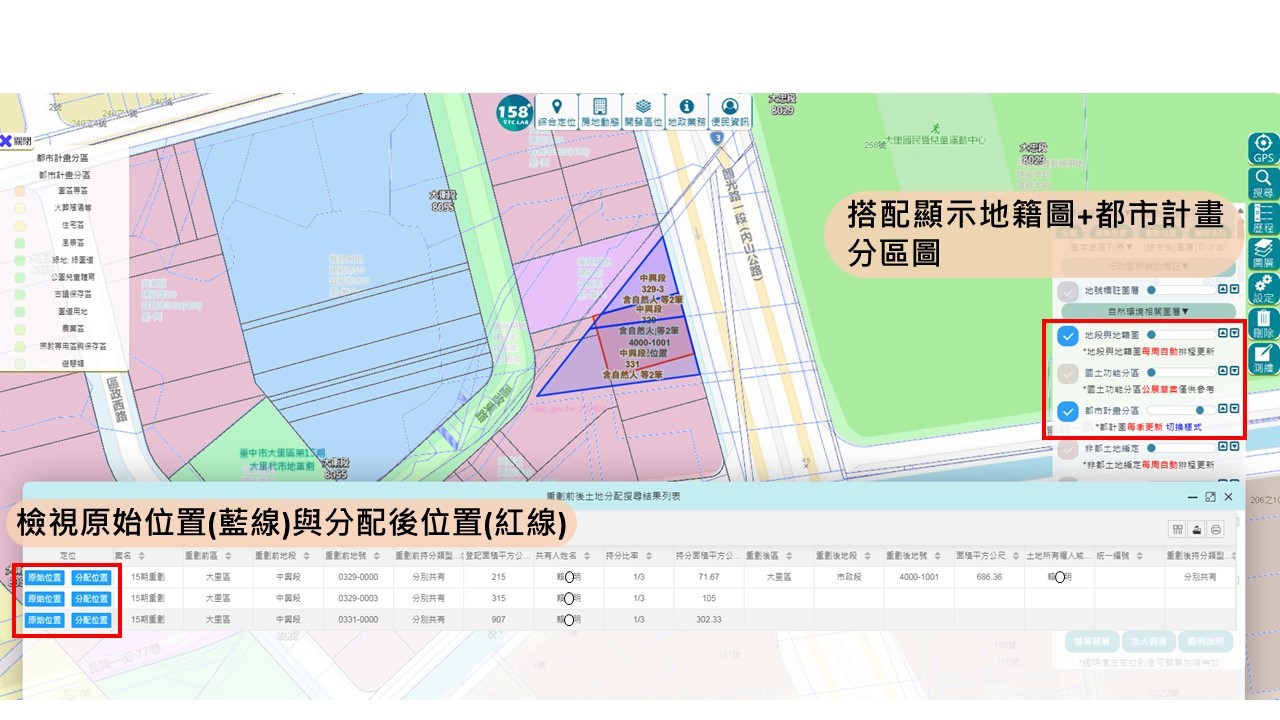Screen dimensions: 1280x720
Task: Move 國土功能分區 layer up
Action: pyautogui.click(x=1223, y=372)
